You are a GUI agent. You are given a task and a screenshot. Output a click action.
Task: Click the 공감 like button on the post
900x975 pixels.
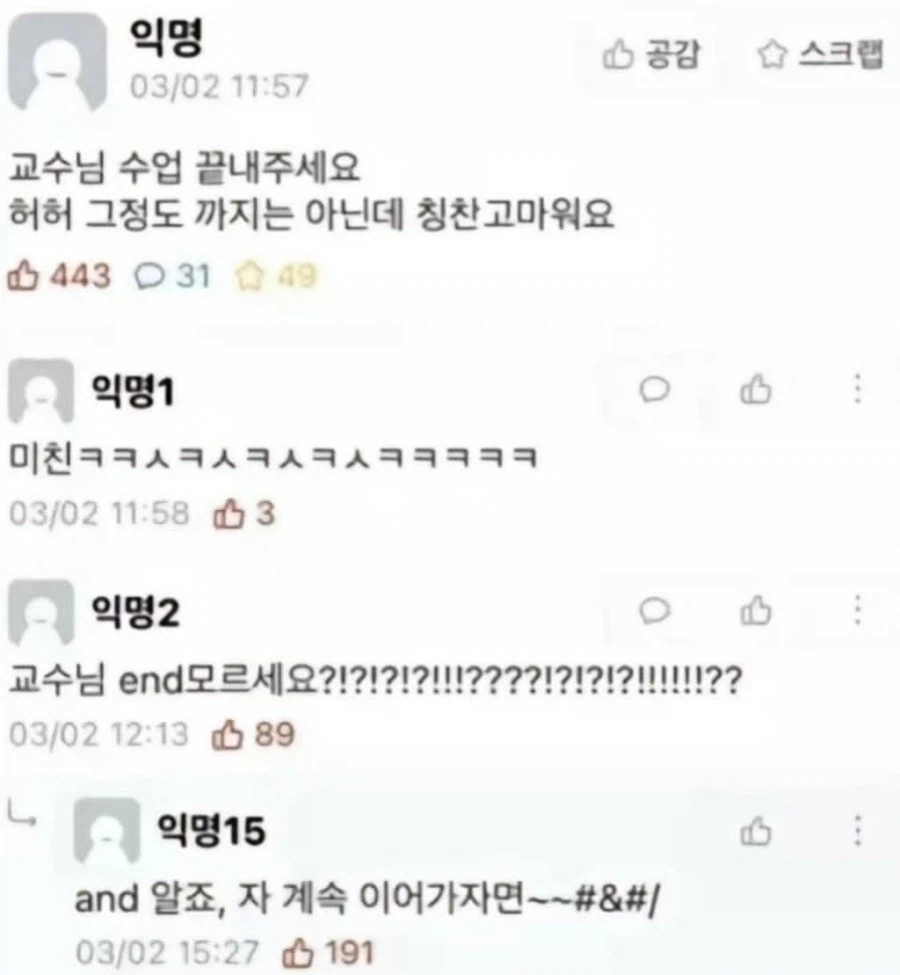click(x=651, y=54)
